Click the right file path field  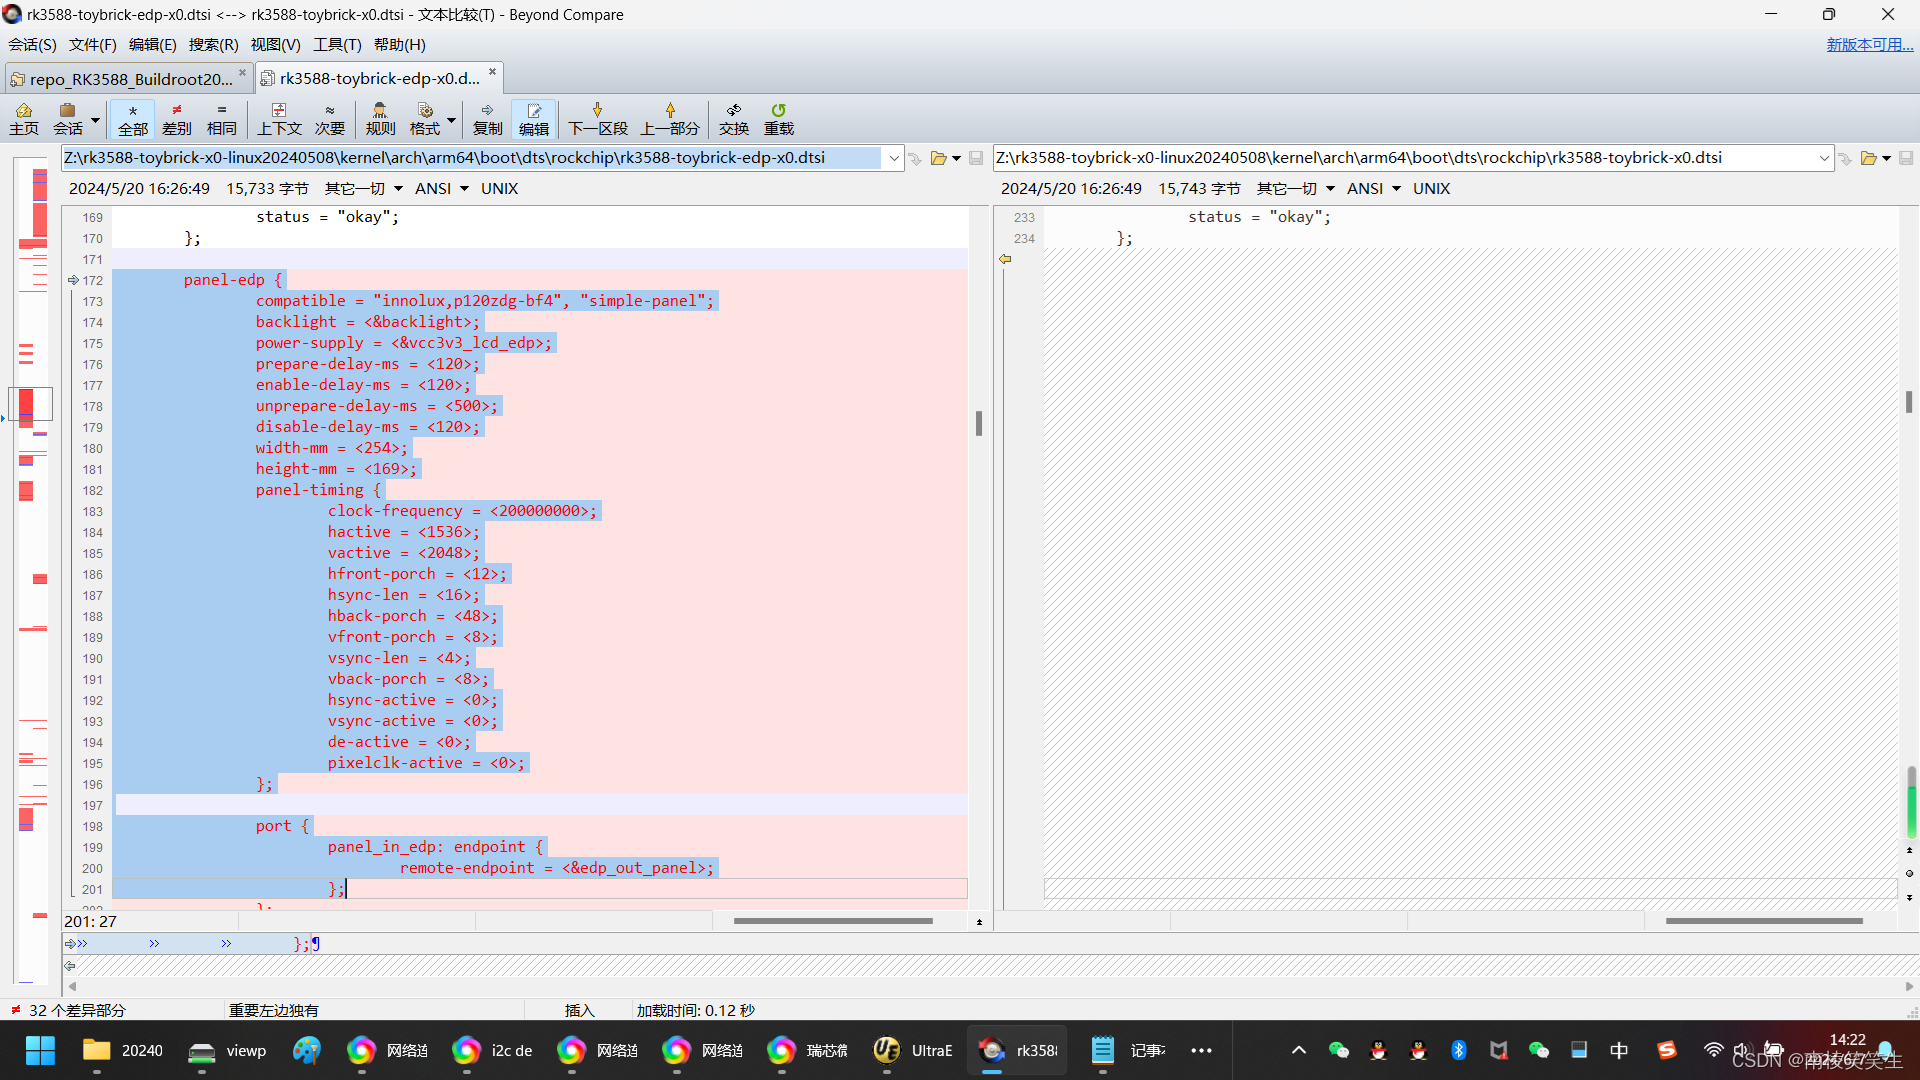[x=1400, y=158]
